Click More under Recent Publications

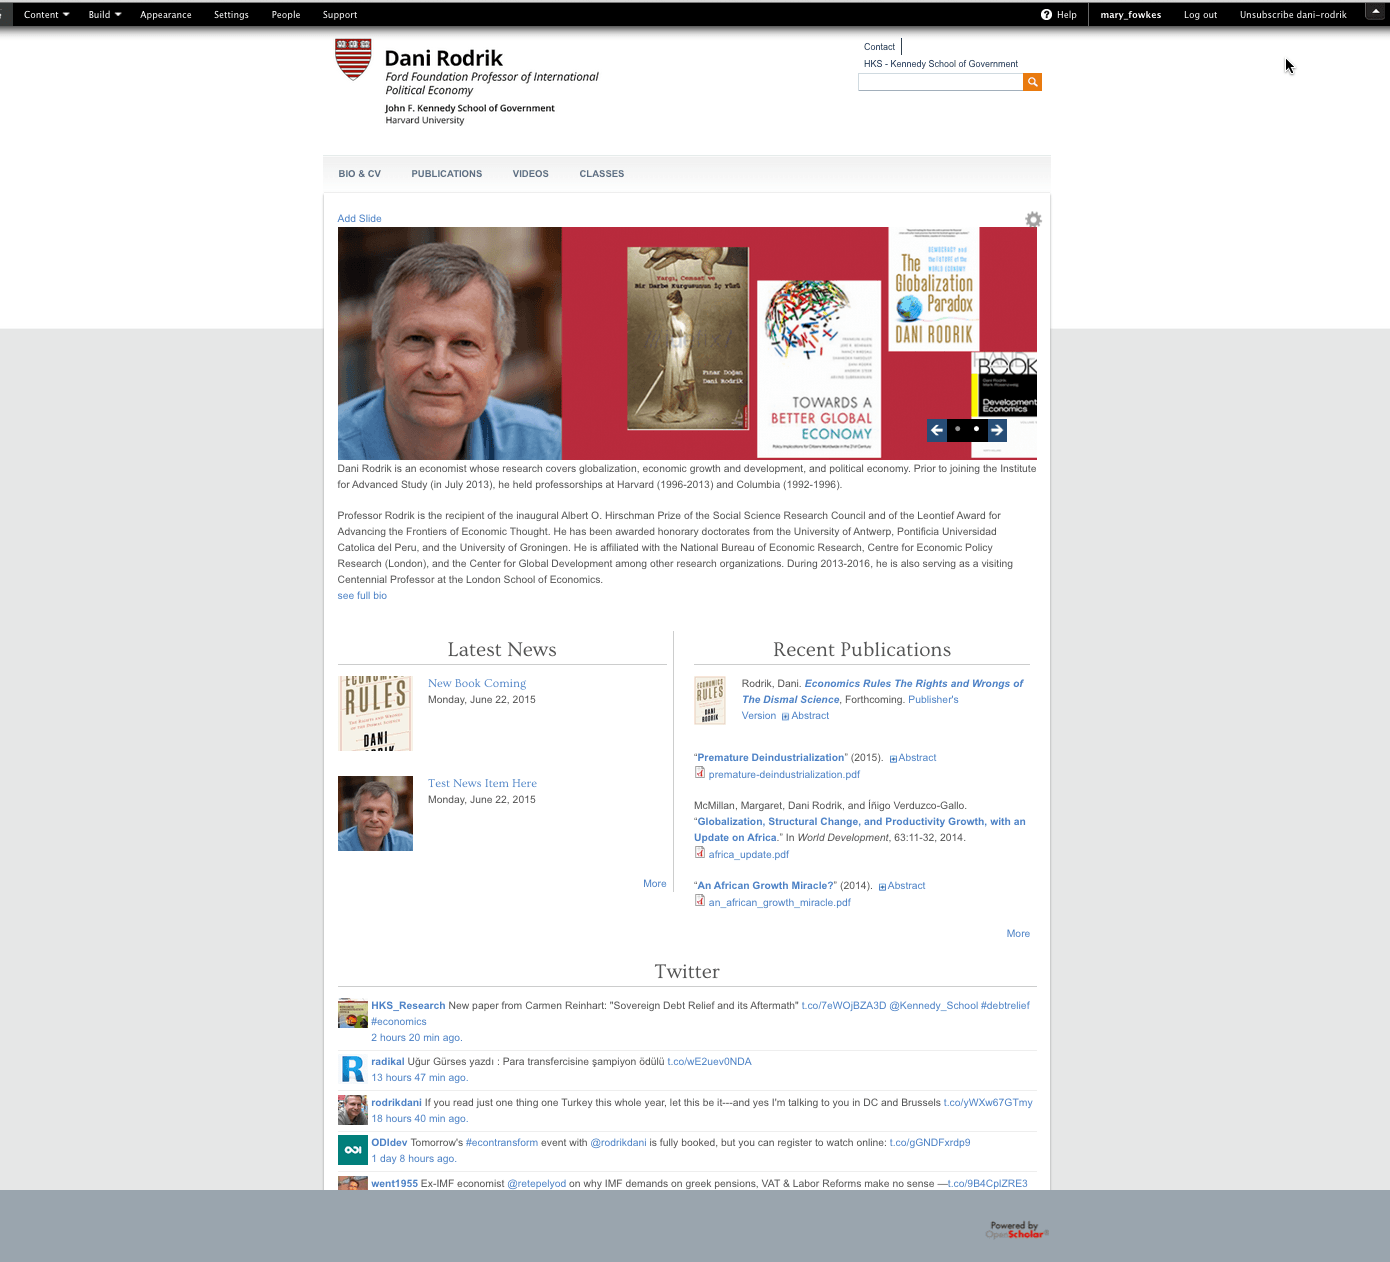coord(1018,934)
